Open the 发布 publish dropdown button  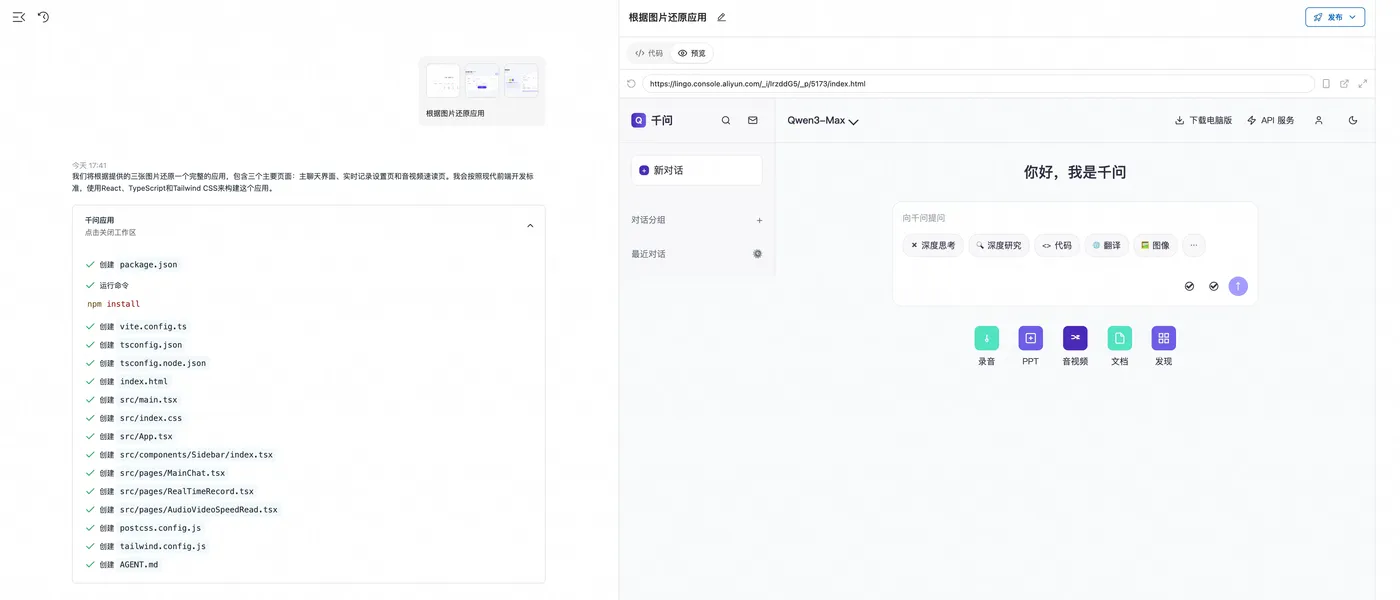tap(1335, 17)
